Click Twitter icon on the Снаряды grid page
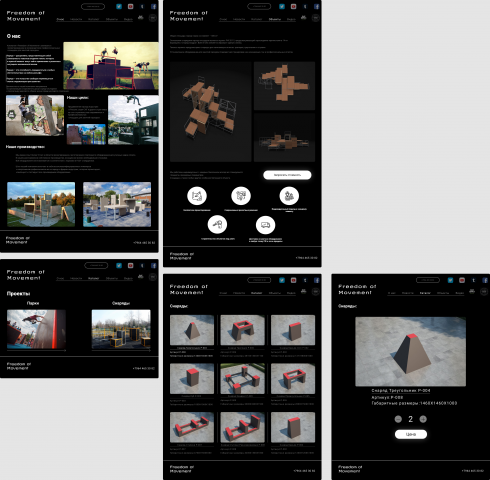490x480 pixels. coord(282,280)
